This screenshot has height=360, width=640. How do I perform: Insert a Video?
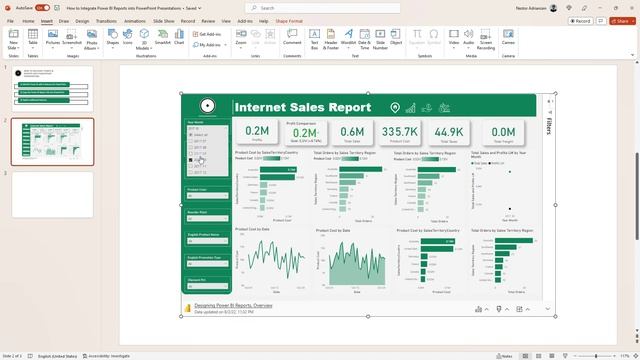(x=453, y=40)
